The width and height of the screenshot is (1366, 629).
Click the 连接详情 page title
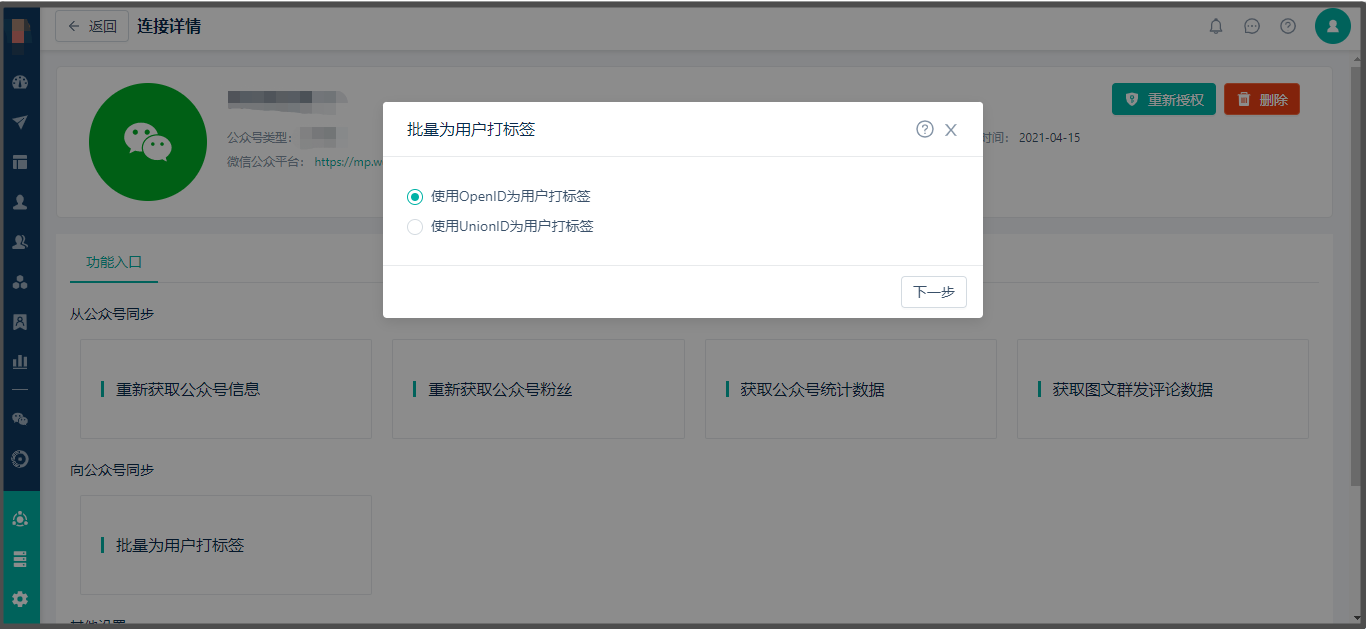(x=169, y=26)
